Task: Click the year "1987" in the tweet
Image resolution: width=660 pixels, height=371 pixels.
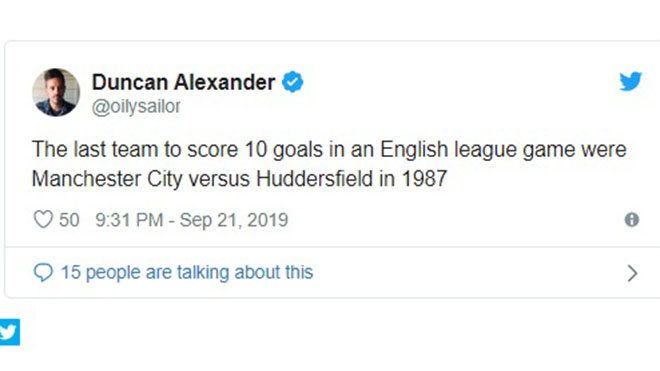Action: click(x=424, y=179)
